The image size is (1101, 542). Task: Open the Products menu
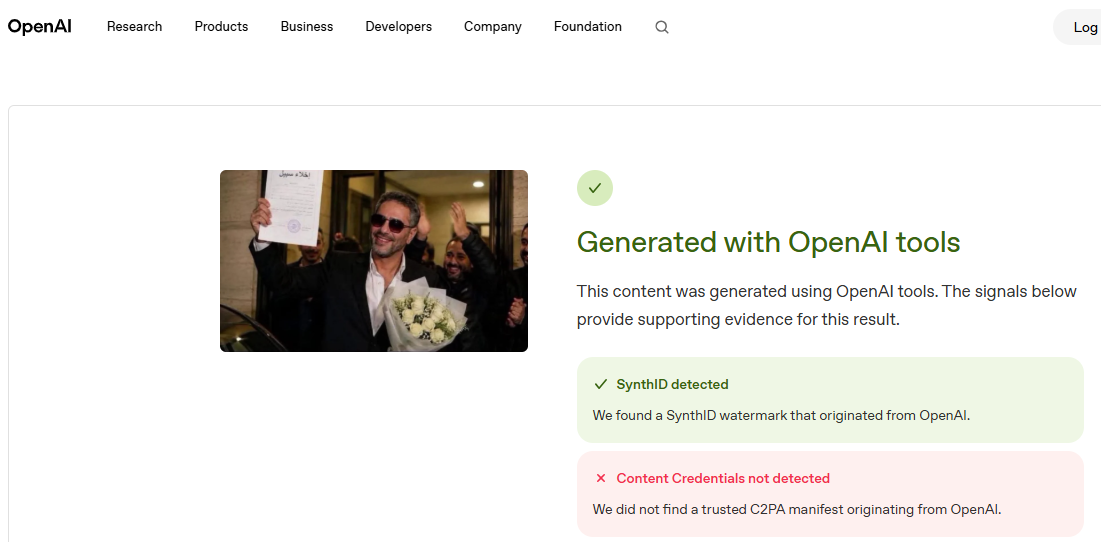click(221, 27)
